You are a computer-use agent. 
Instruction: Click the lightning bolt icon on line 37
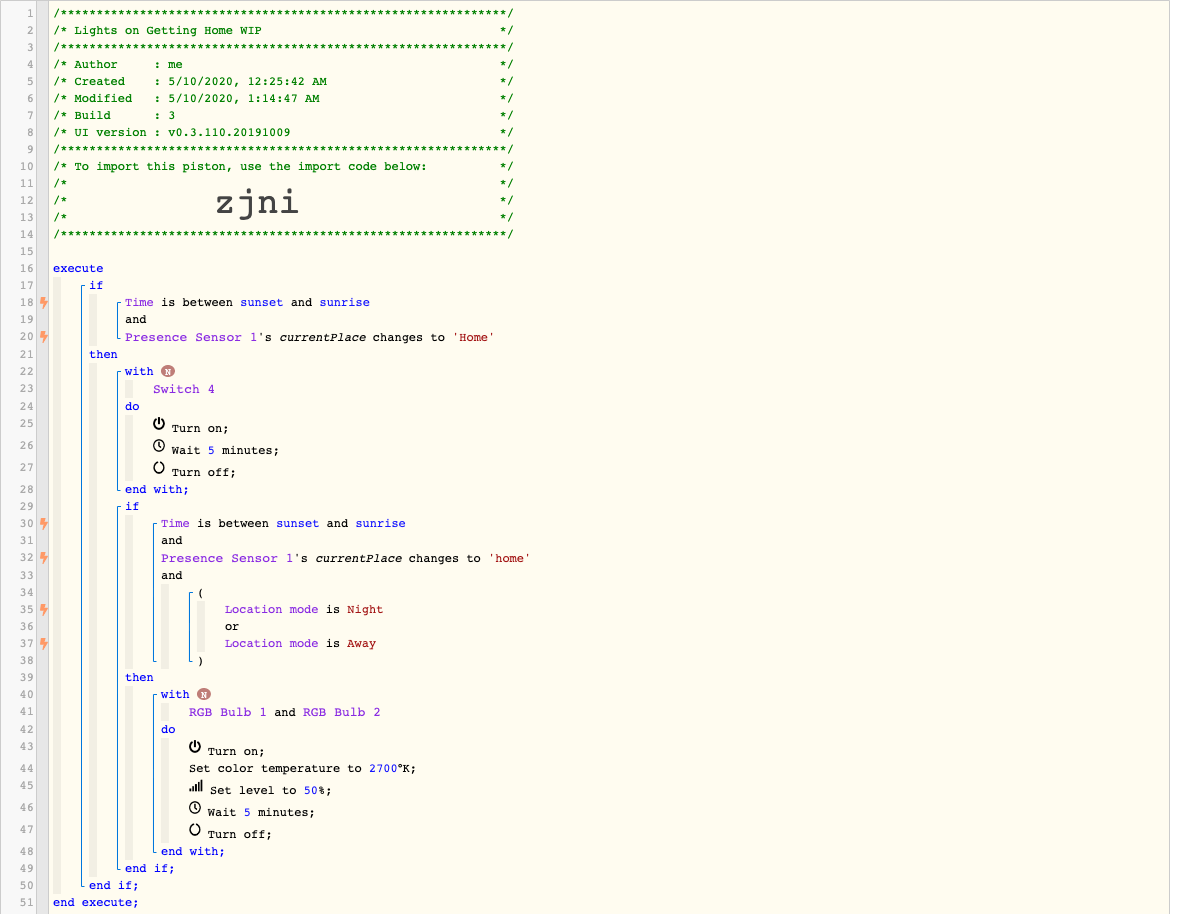click(44, 643)
